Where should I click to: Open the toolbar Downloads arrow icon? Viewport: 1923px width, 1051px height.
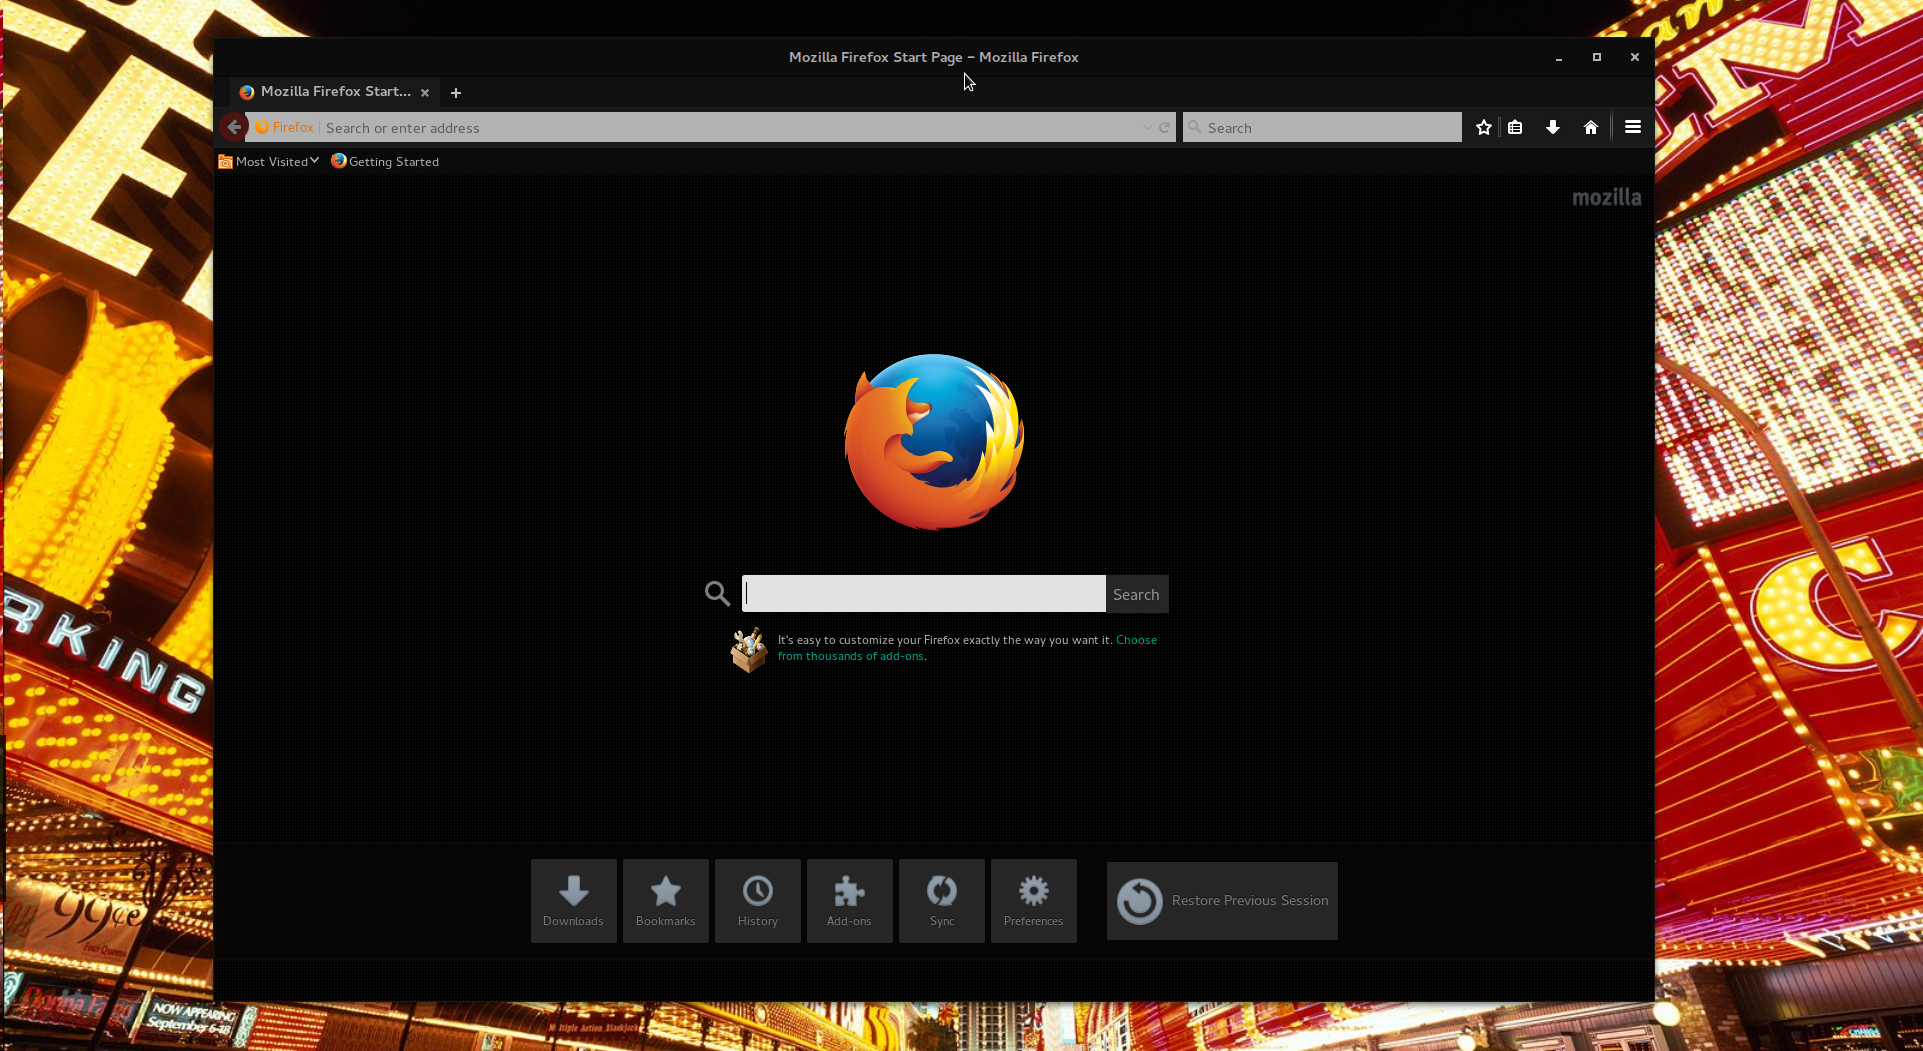[x=1553, y=127]
